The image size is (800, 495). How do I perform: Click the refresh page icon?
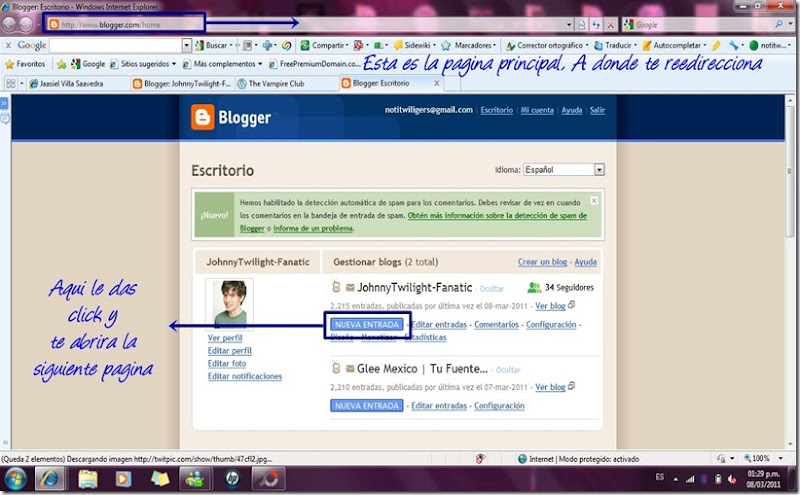(x=595, y=24)
